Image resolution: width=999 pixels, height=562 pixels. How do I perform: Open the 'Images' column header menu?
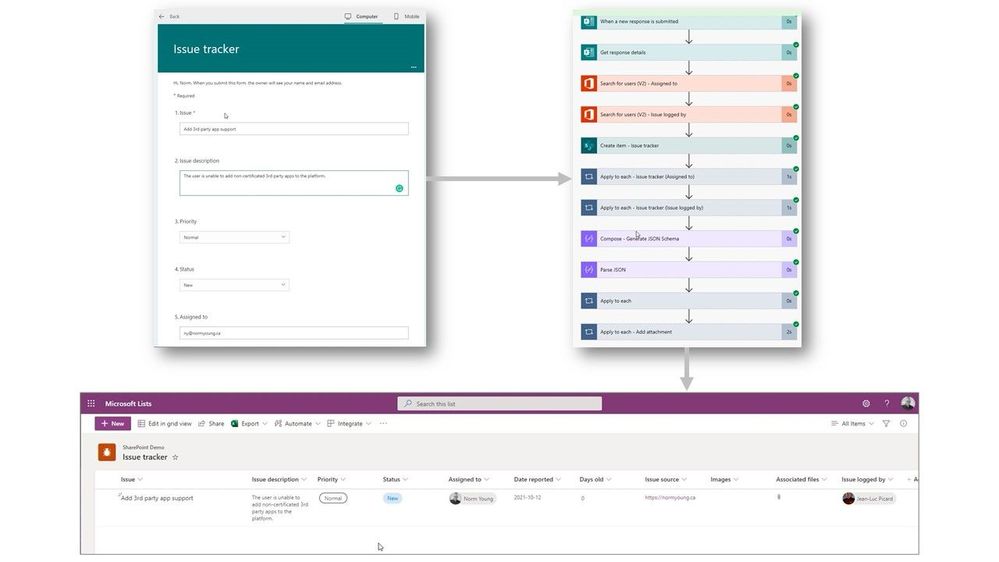pyautogui.click(x=724, y=479)
